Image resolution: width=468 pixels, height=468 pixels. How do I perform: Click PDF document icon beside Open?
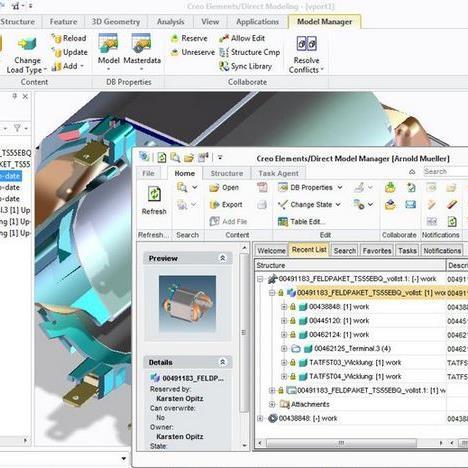[262, 188]
